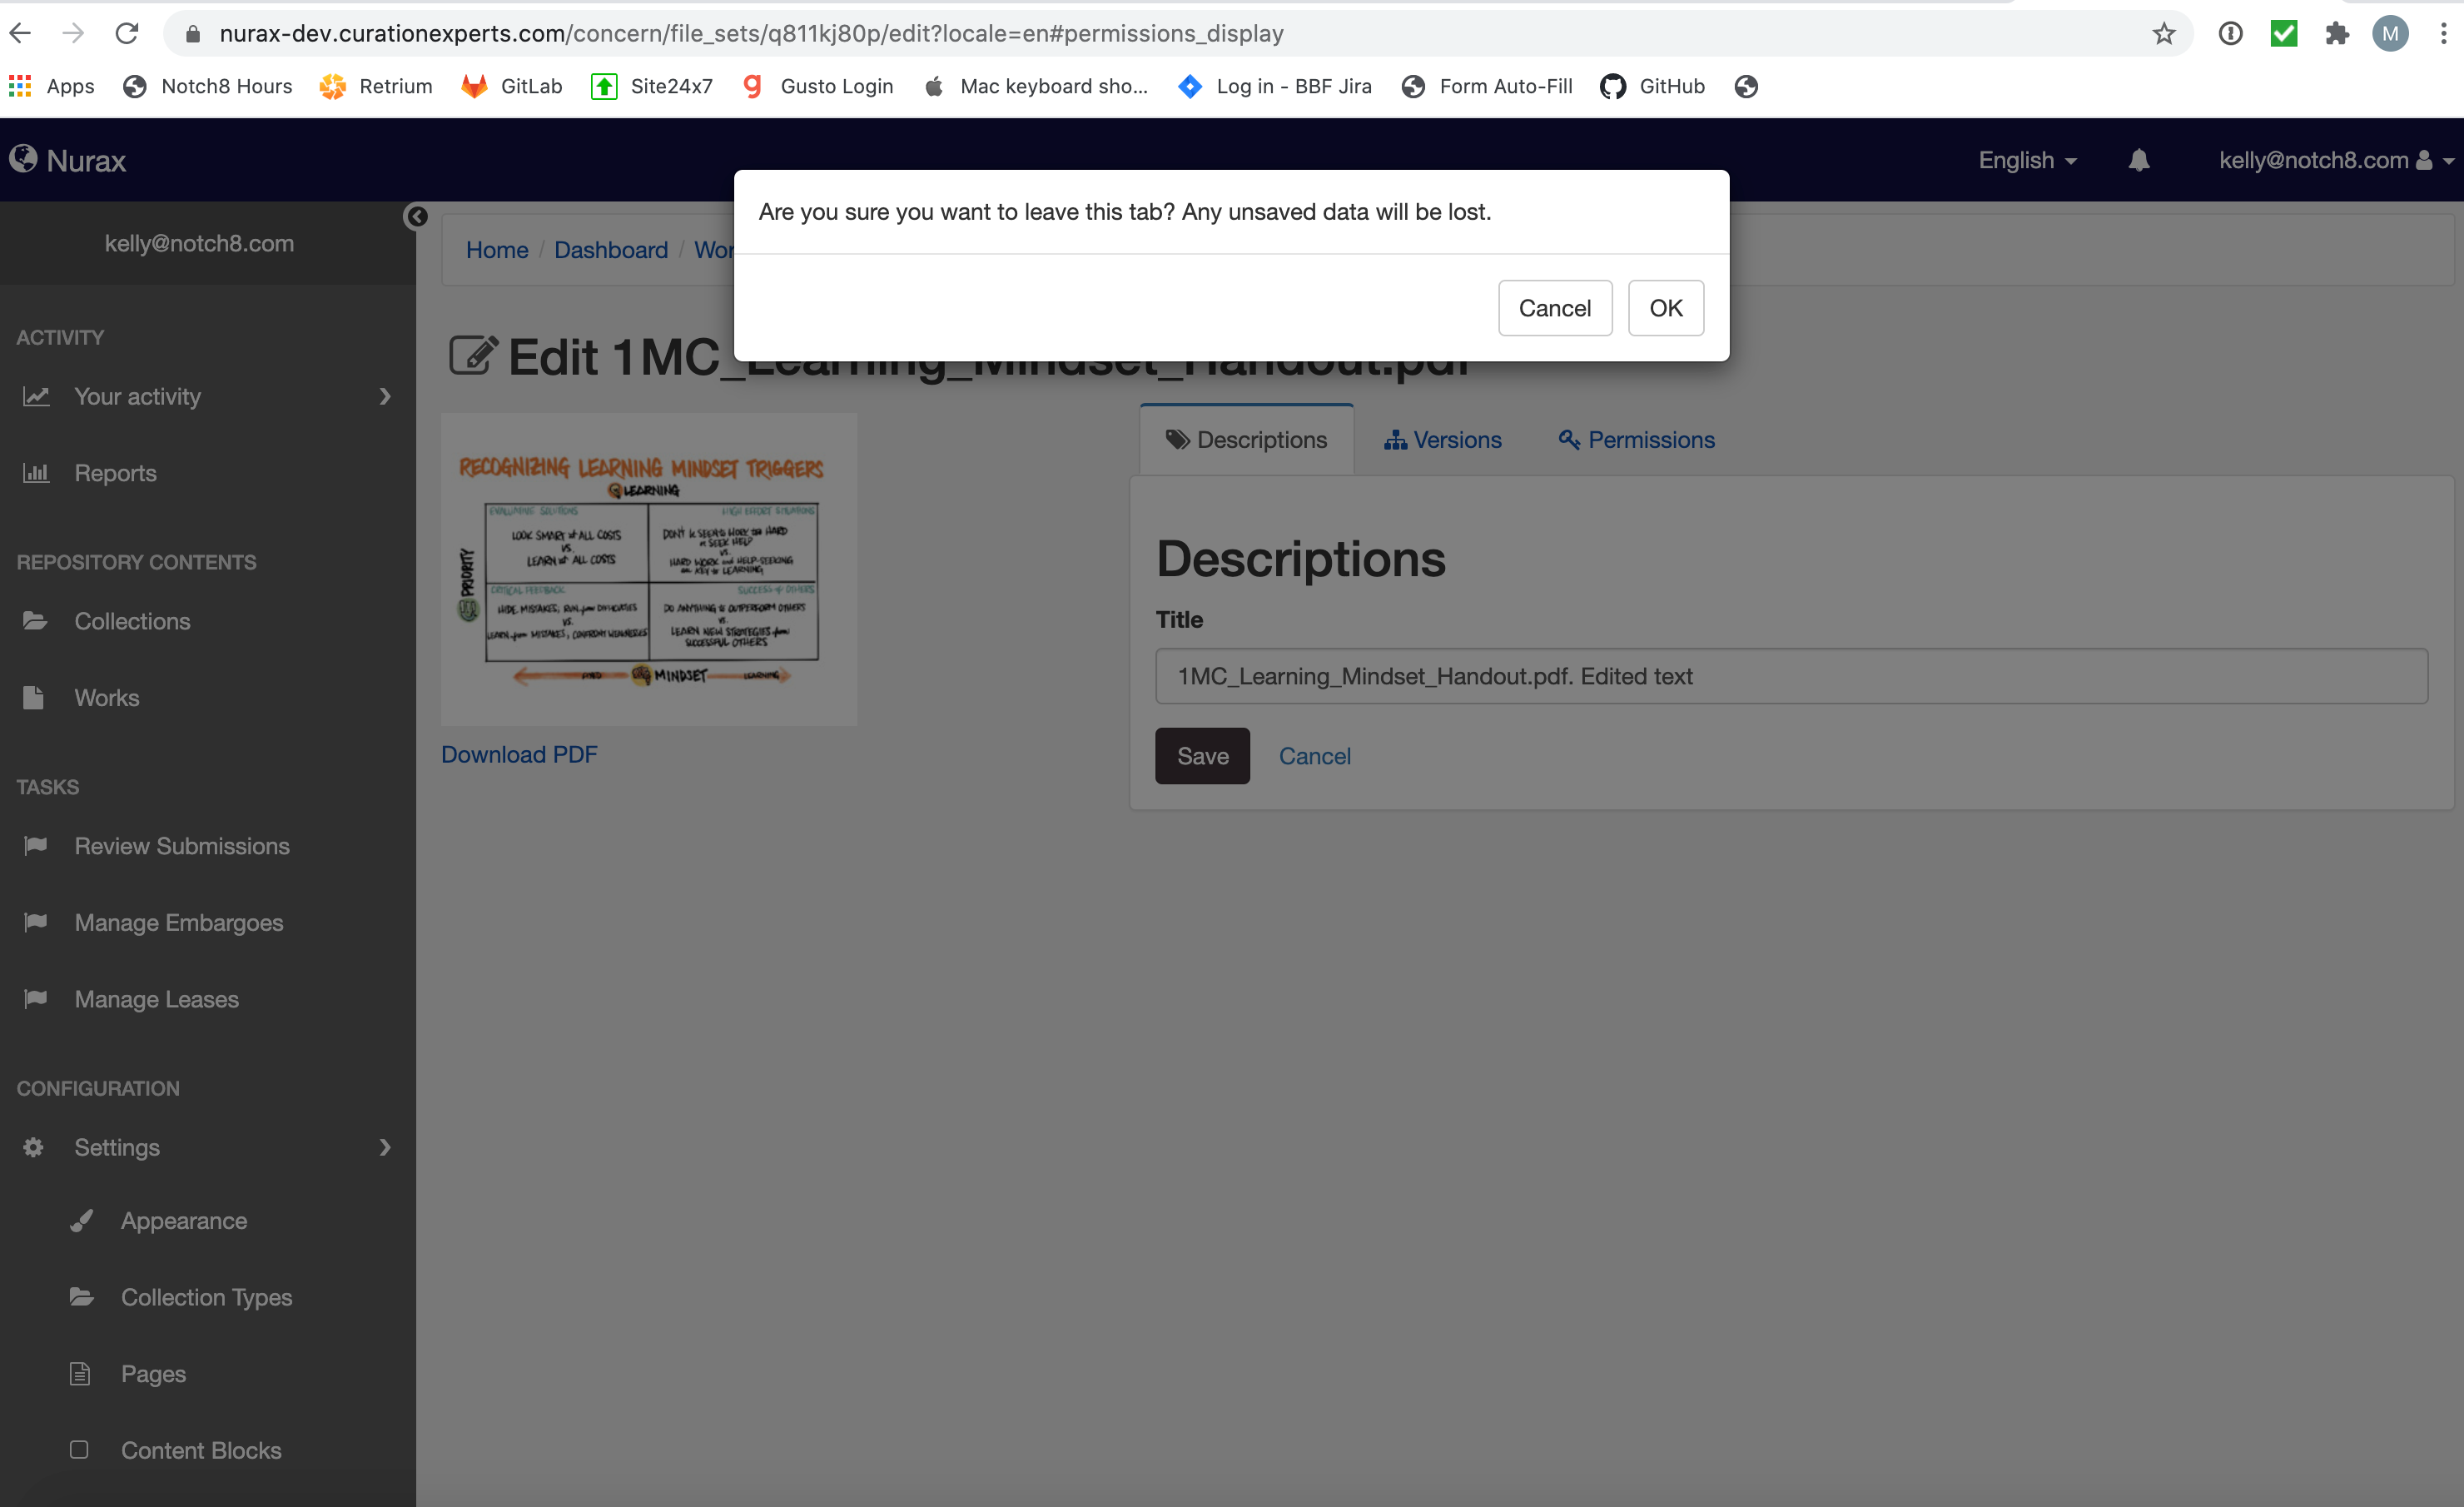Click the Chrome profile avatar M
The width and height of the screenshot is (2464, 1507).
2390,34
